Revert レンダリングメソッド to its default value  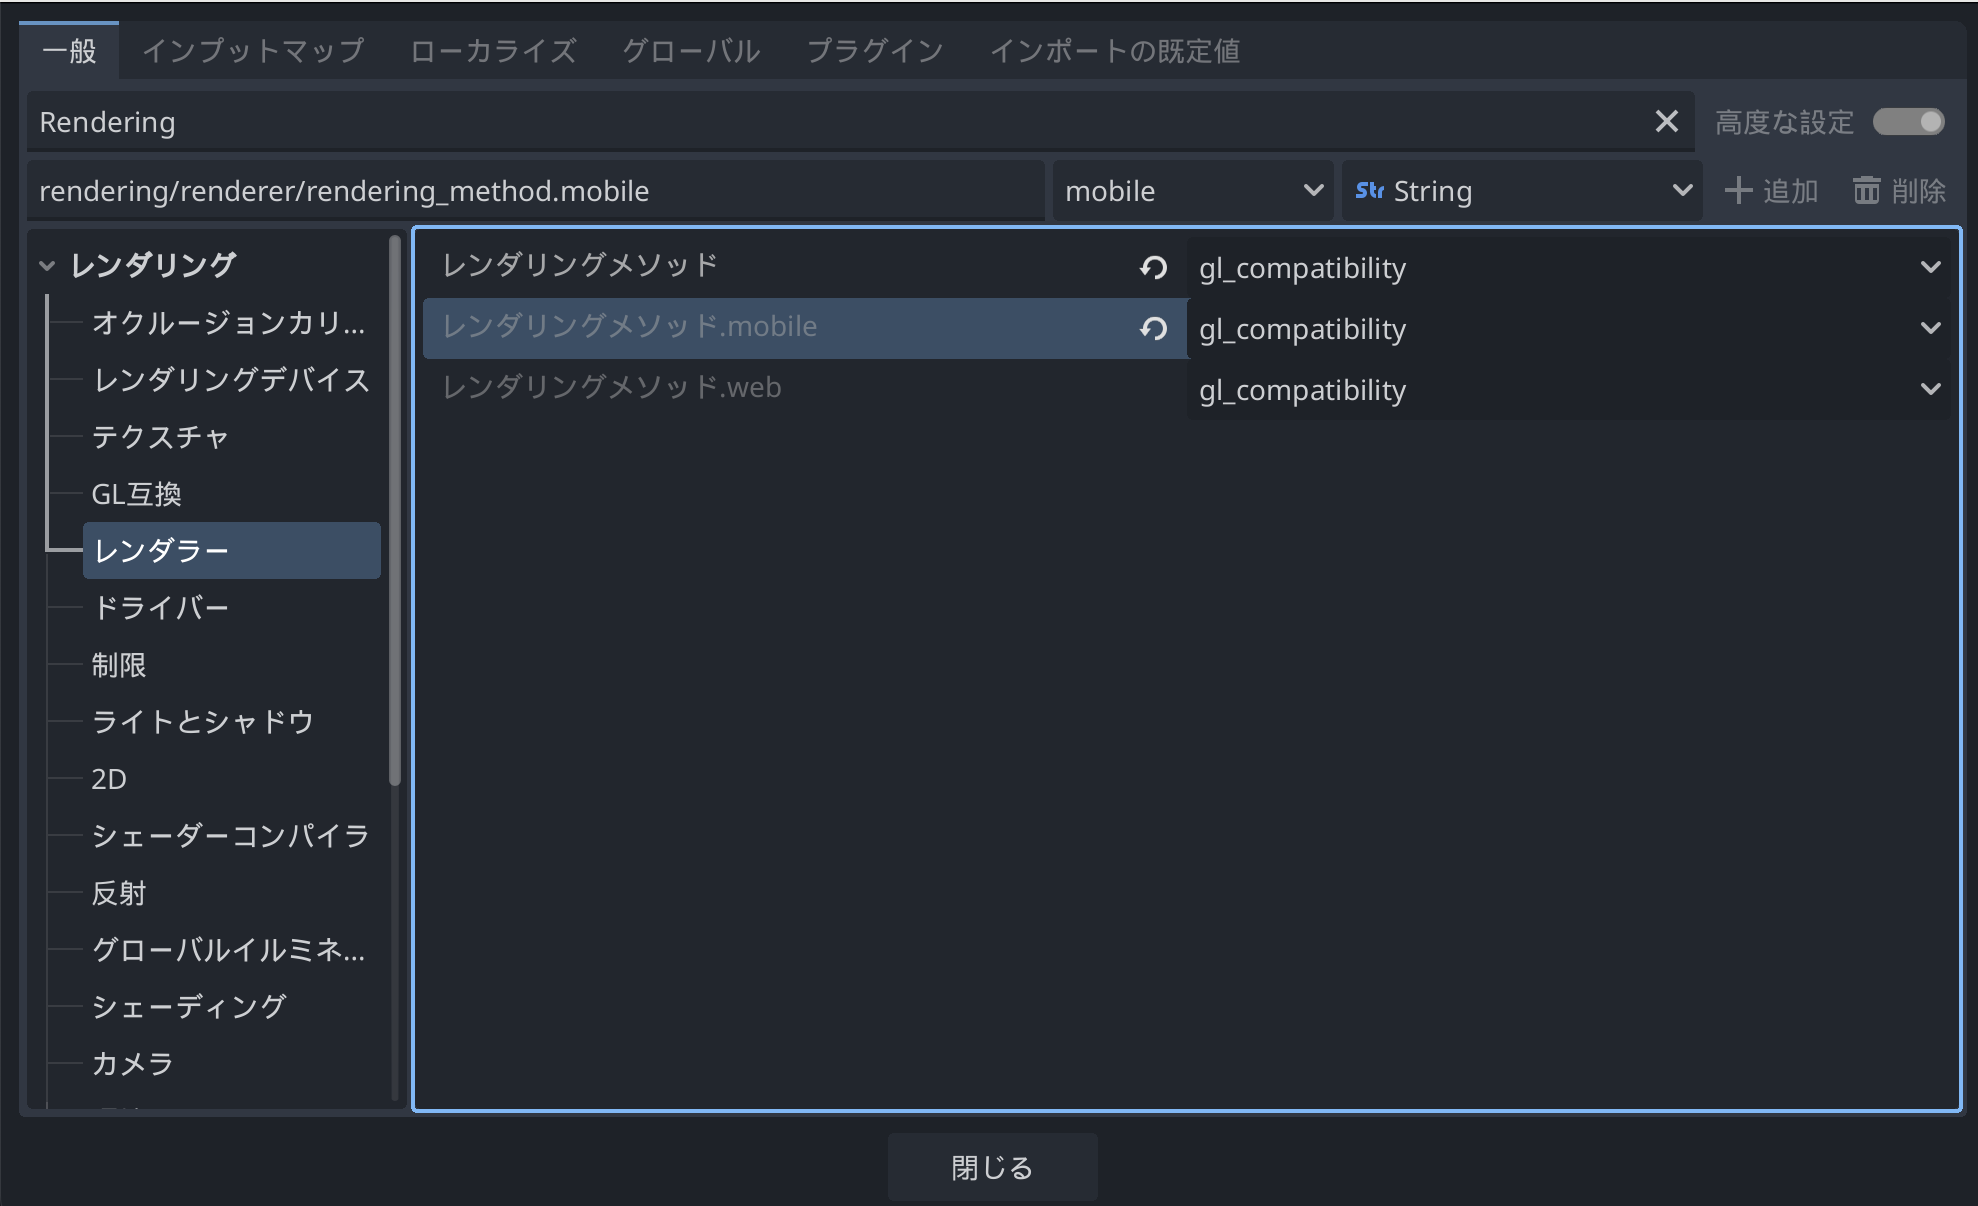(1152, 267)
